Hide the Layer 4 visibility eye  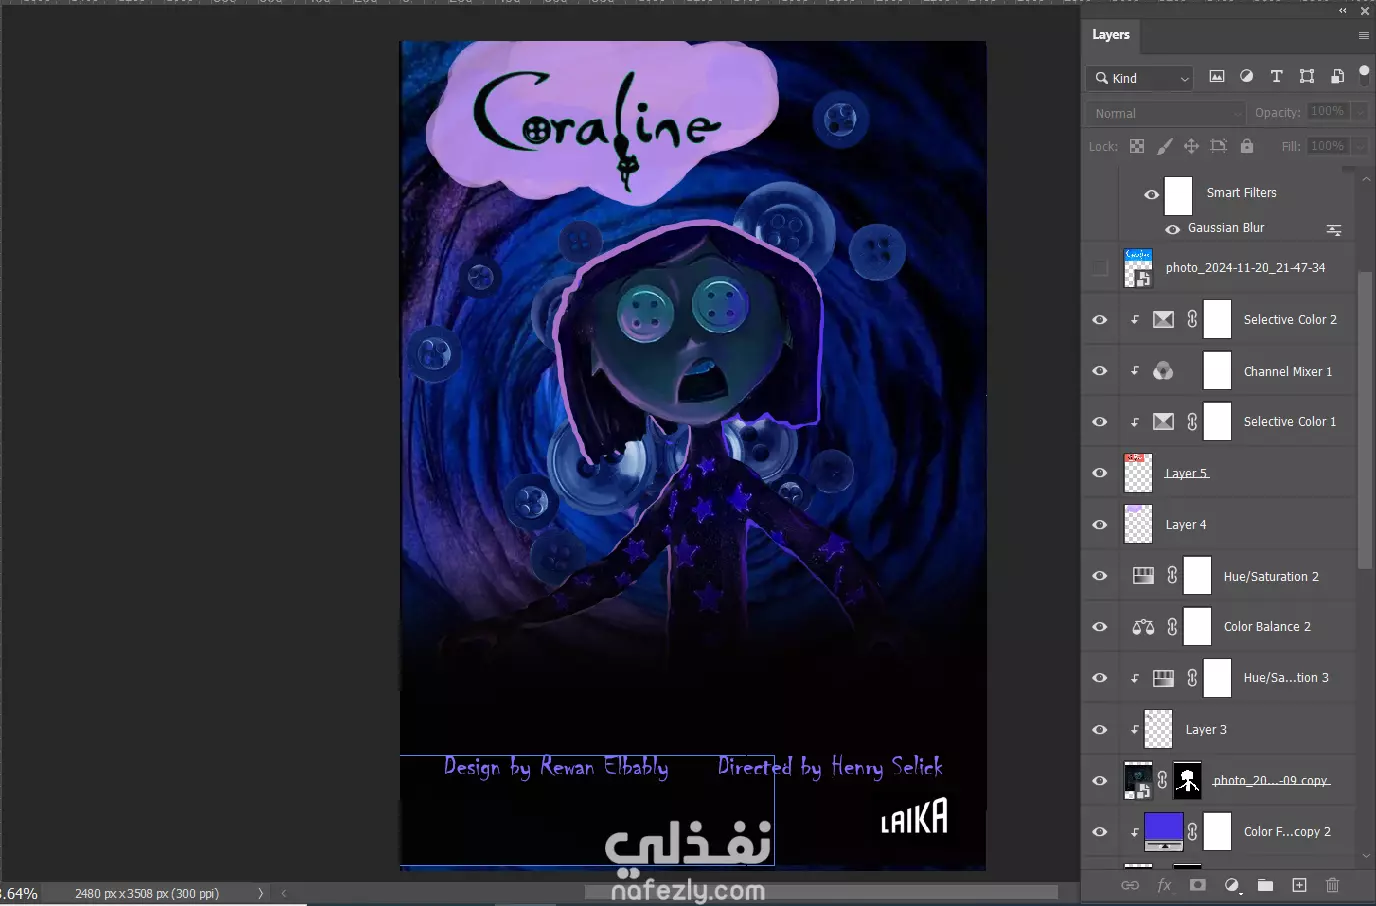[x=1100, y=525]
